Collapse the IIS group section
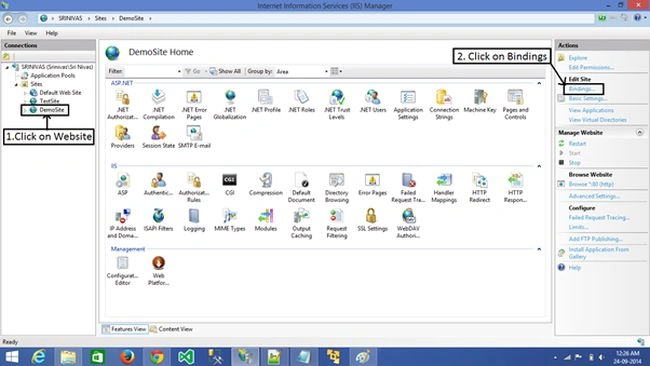650x366 pixels. point(539,166)
